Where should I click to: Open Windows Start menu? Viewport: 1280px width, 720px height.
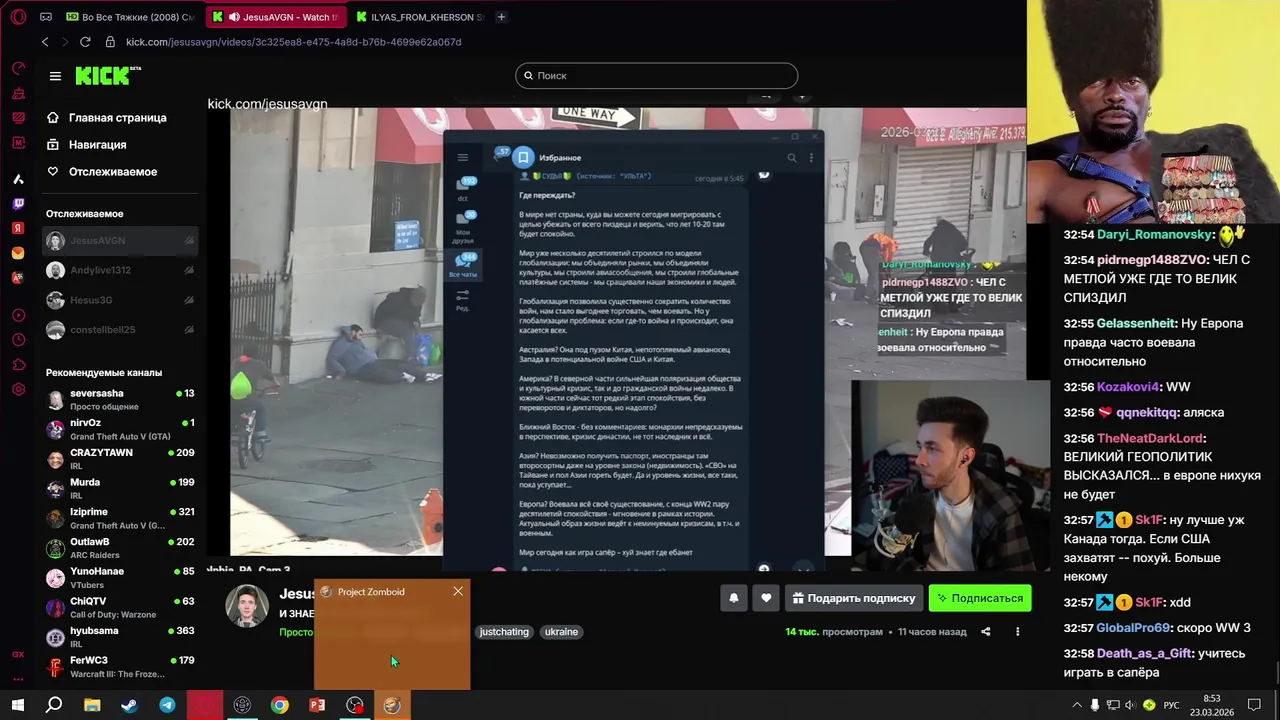[18, 705]
